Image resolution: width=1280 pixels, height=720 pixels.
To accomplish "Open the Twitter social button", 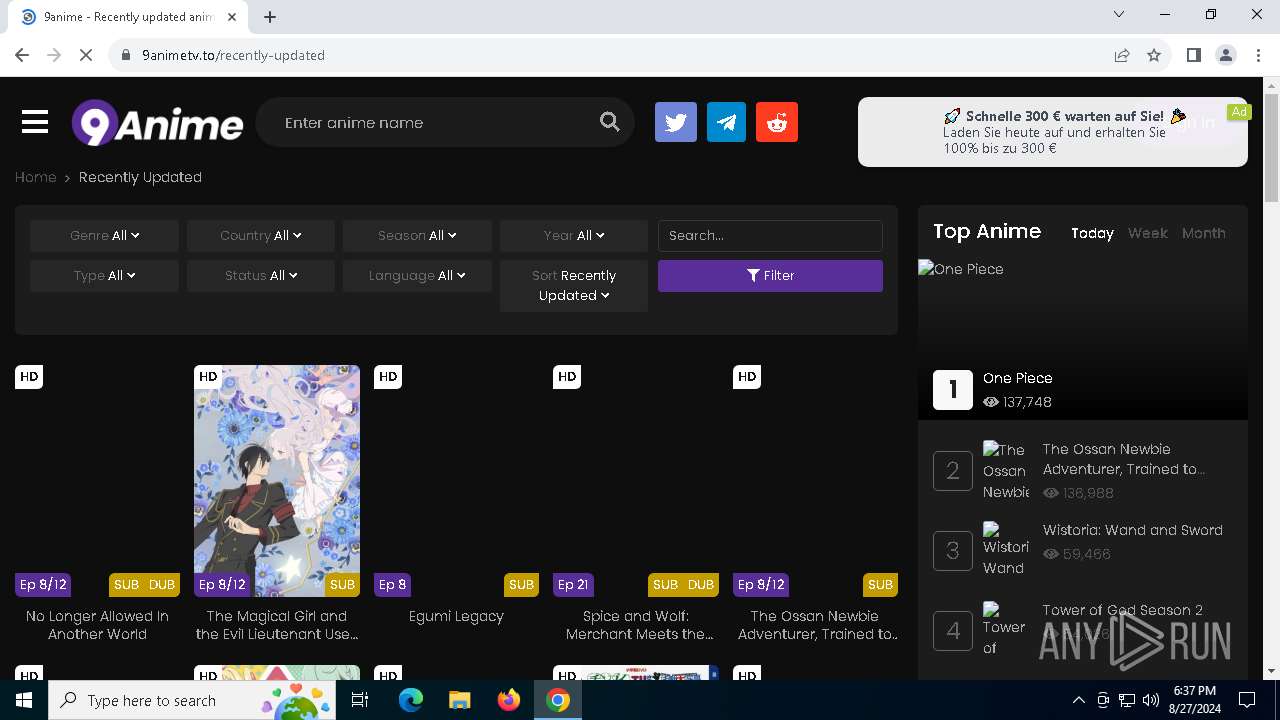I will (x=676, y=122).
